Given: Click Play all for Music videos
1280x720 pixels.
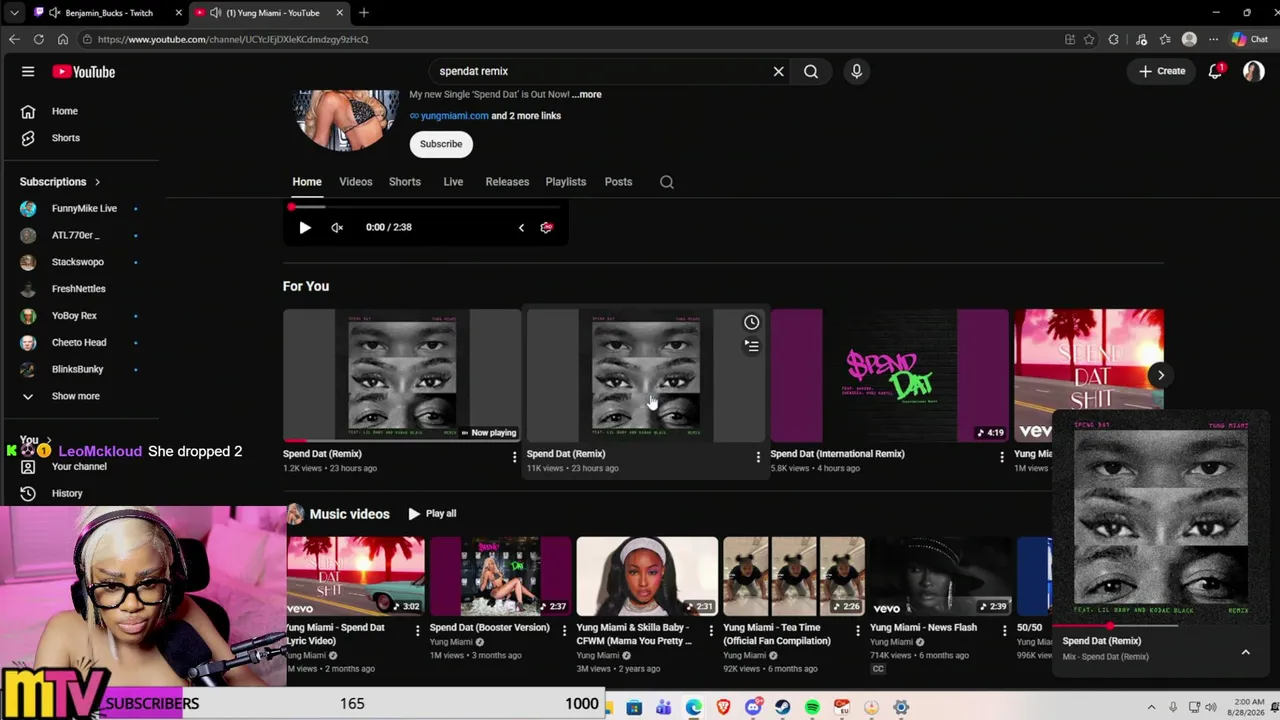Looking at the screenshot, I should pyautogui.click(x=432, y=514).
